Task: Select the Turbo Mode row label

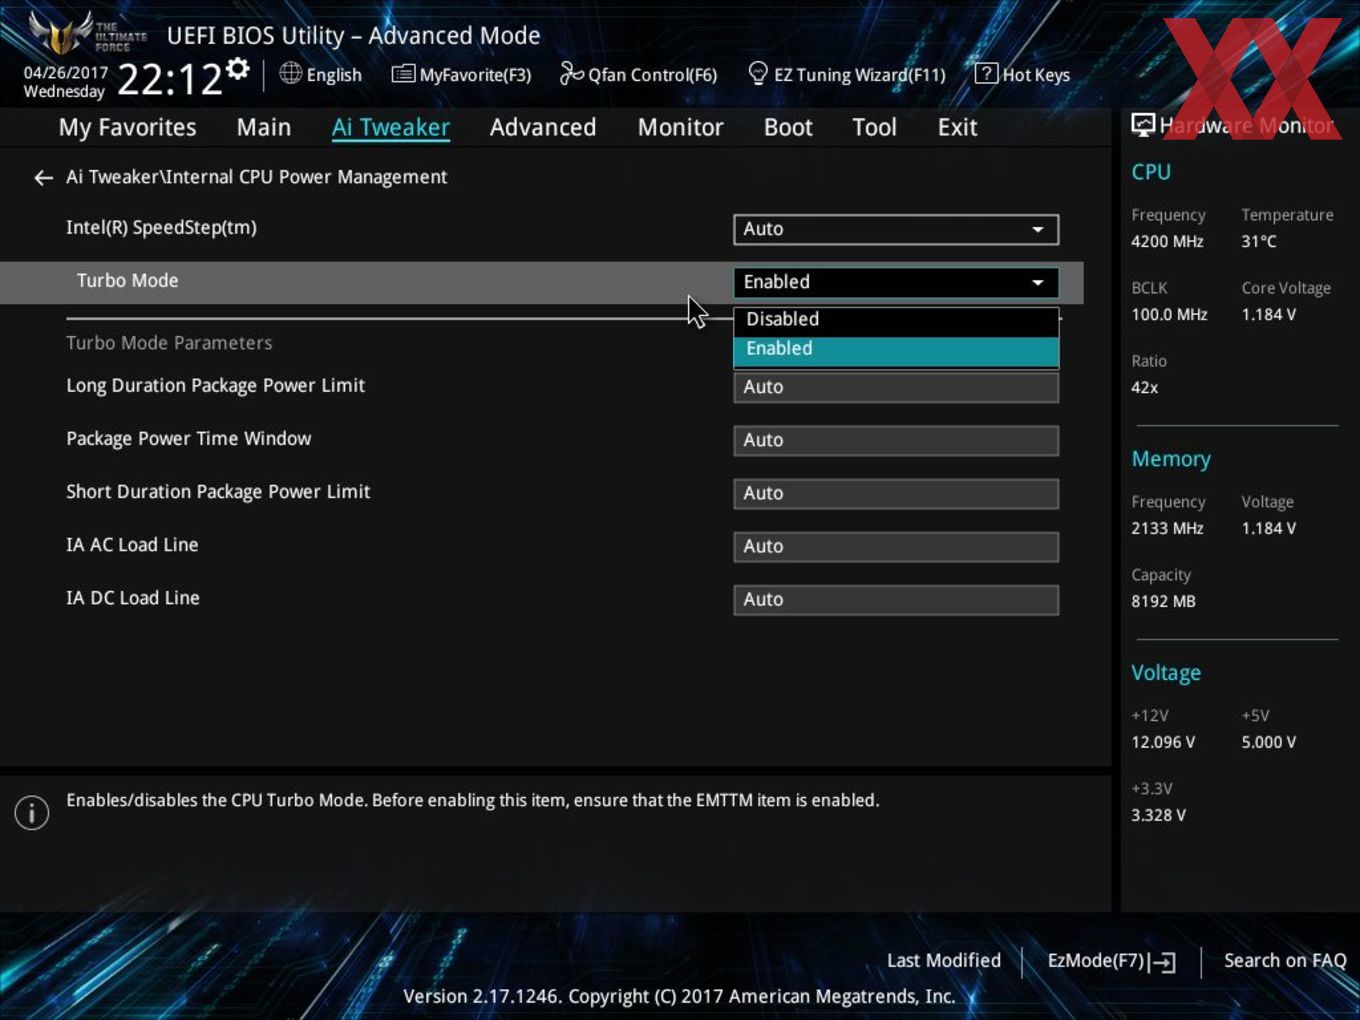Action: point(128,281)
